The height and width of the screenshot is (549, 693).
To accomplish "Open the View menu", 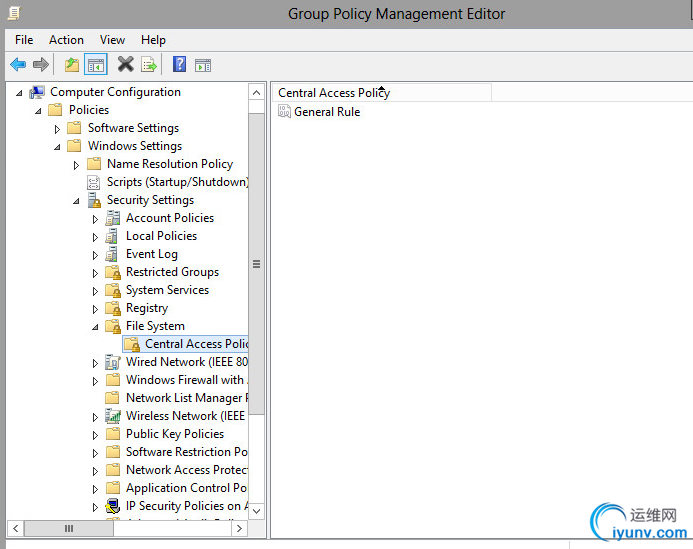I will point(112,40).
